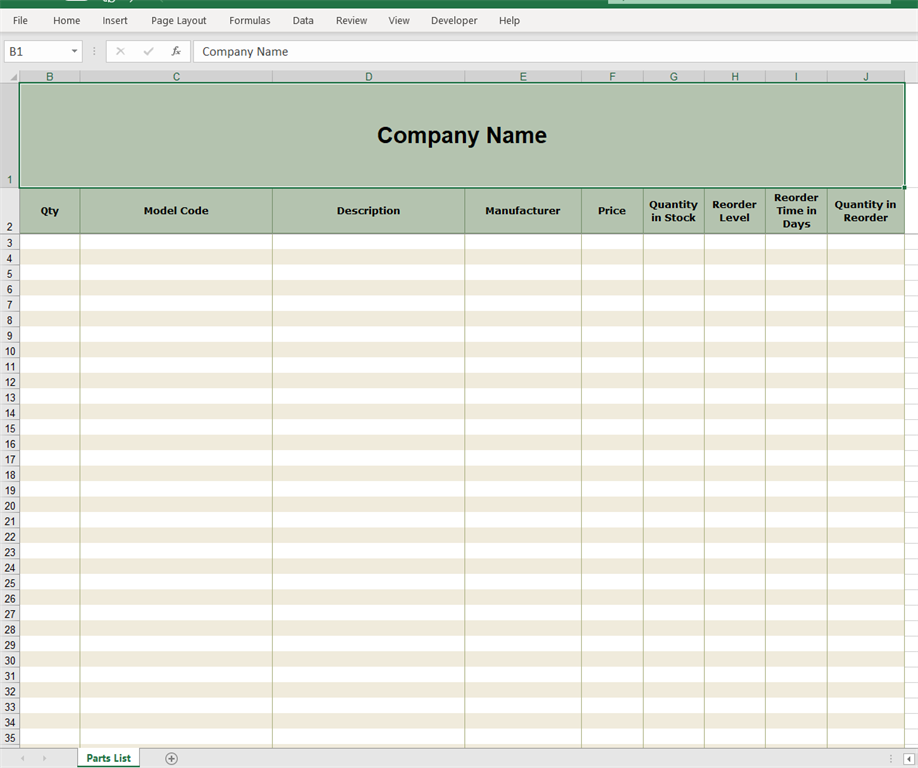Viewport: 918px width, 768px height.
Task: Click the Company Name merged title cell
Action: [x=462, y=135]
